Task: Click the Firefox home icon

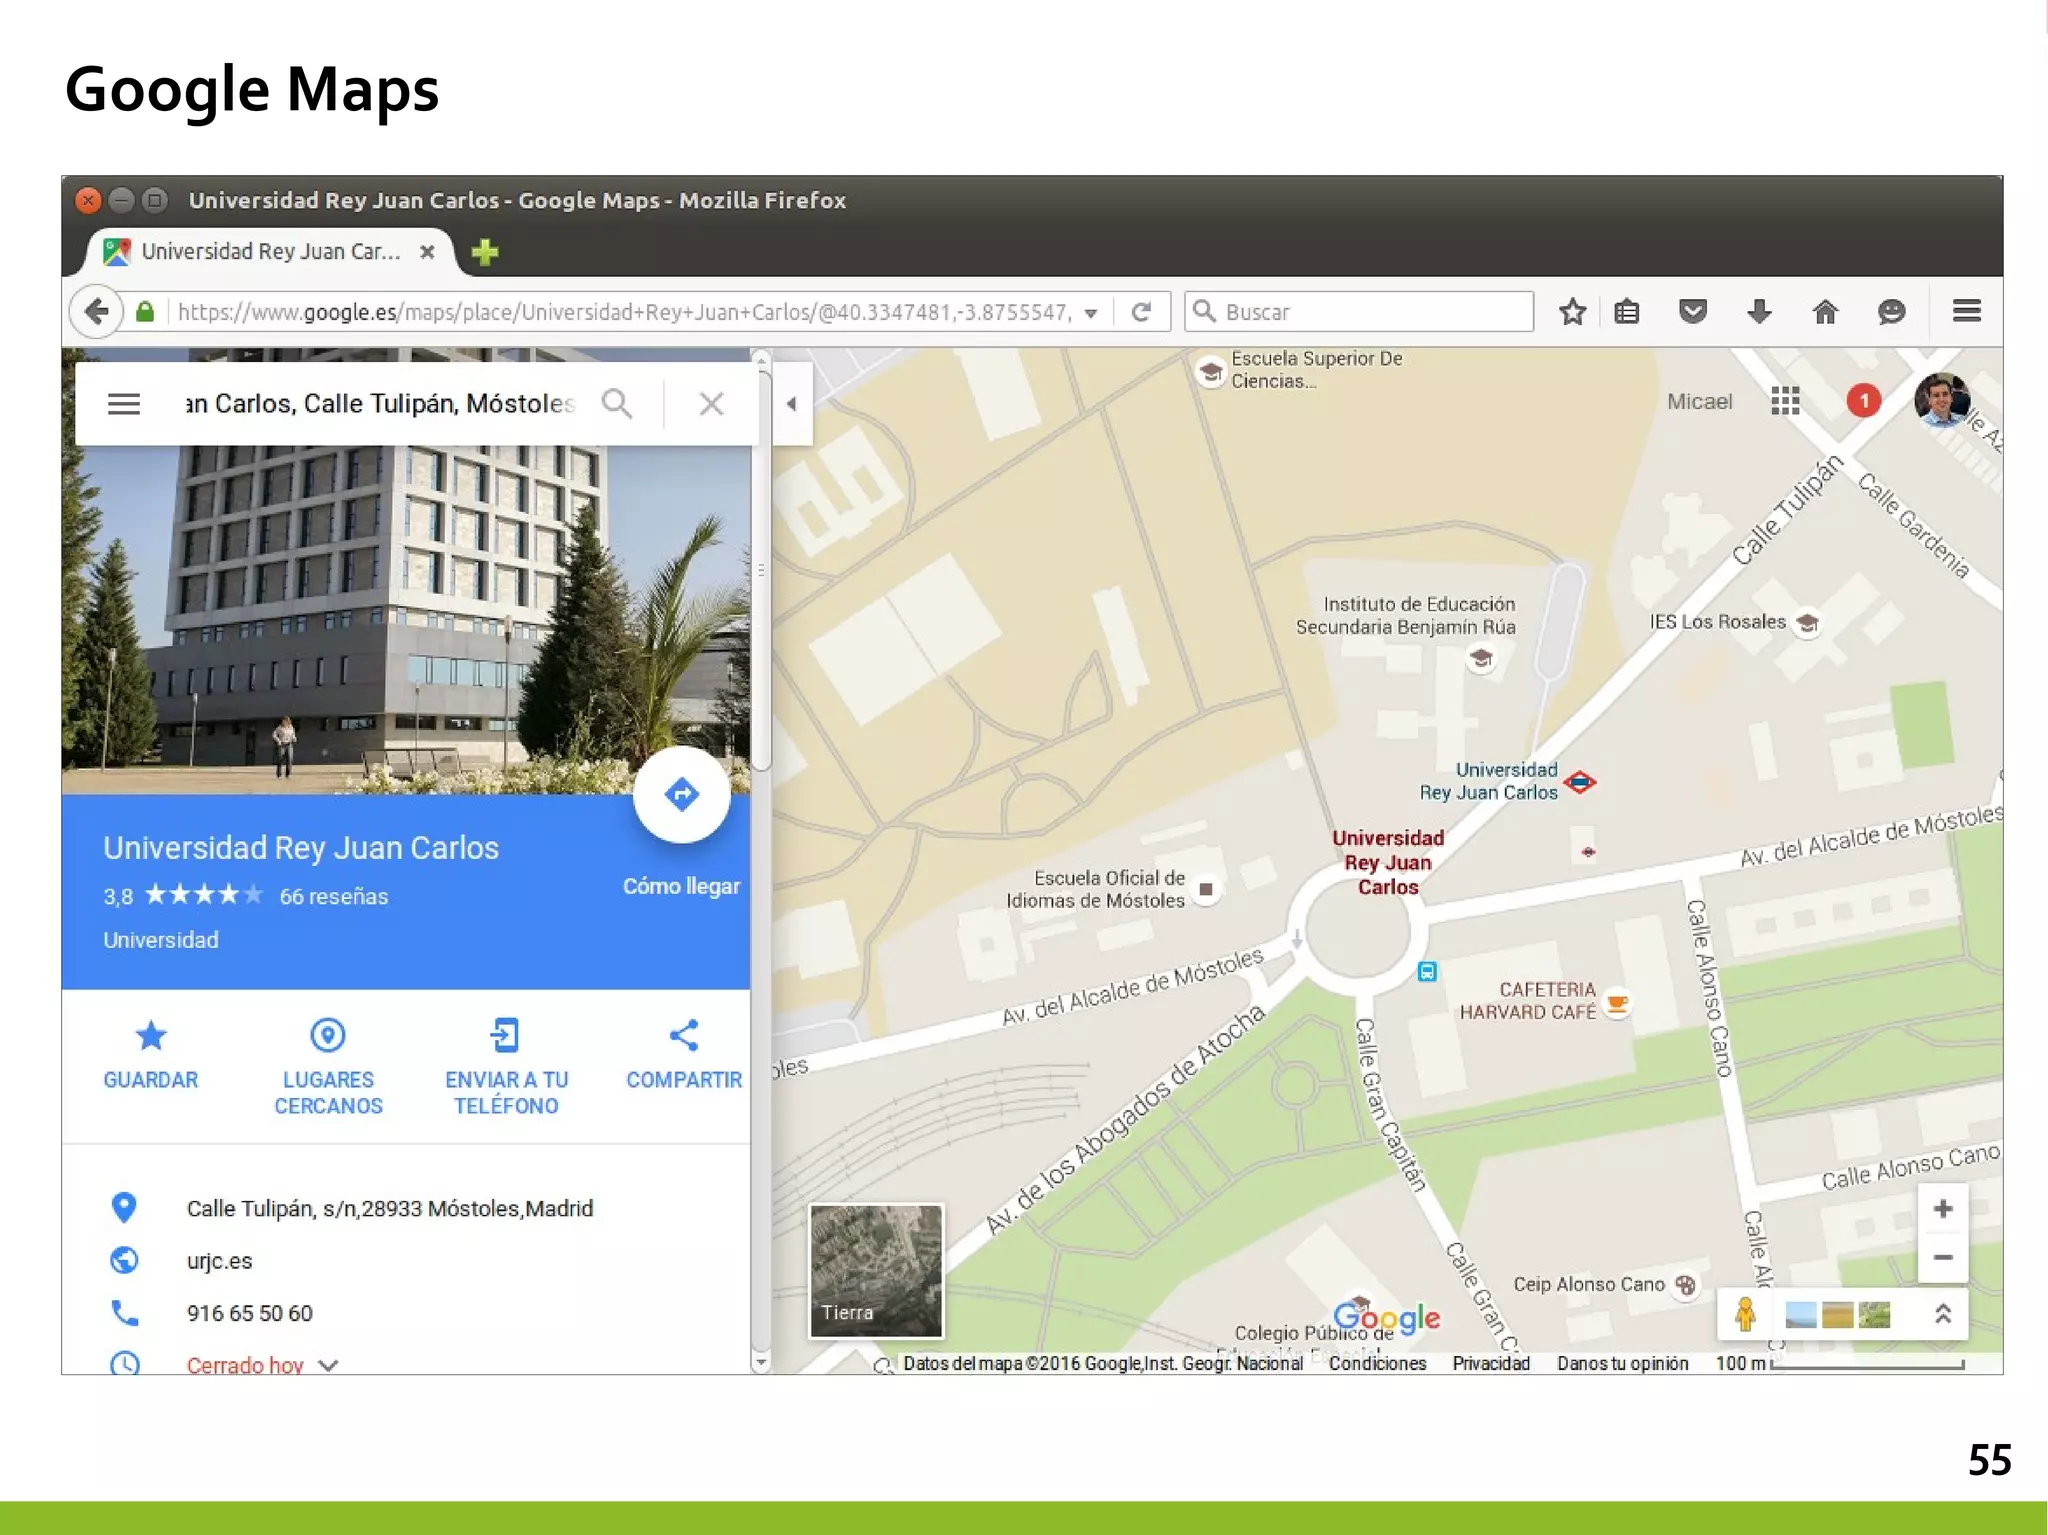Action: (1825, 312)
